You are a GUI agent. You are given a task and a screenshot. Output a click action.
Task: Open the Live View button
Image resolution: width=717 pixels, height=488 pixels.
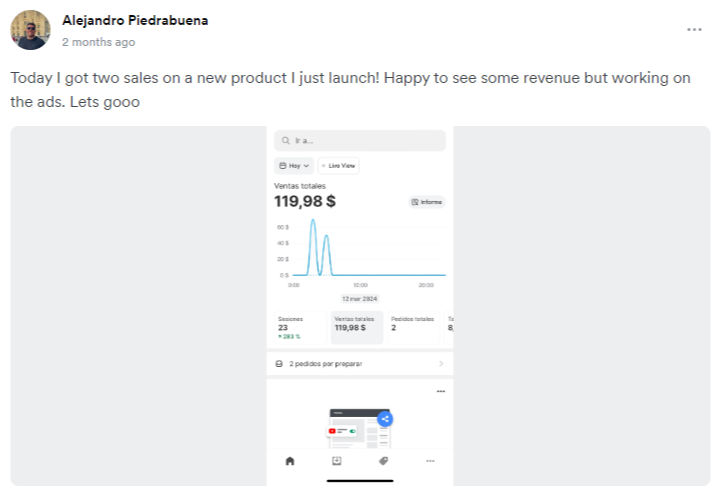(338, 165)
